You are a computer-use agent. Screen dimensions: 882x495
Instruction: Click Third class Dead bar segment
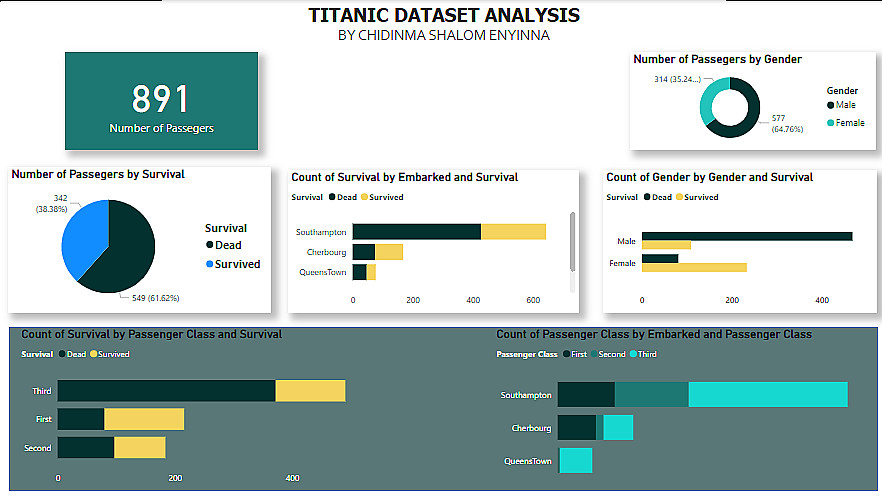(x=166, y=391)
